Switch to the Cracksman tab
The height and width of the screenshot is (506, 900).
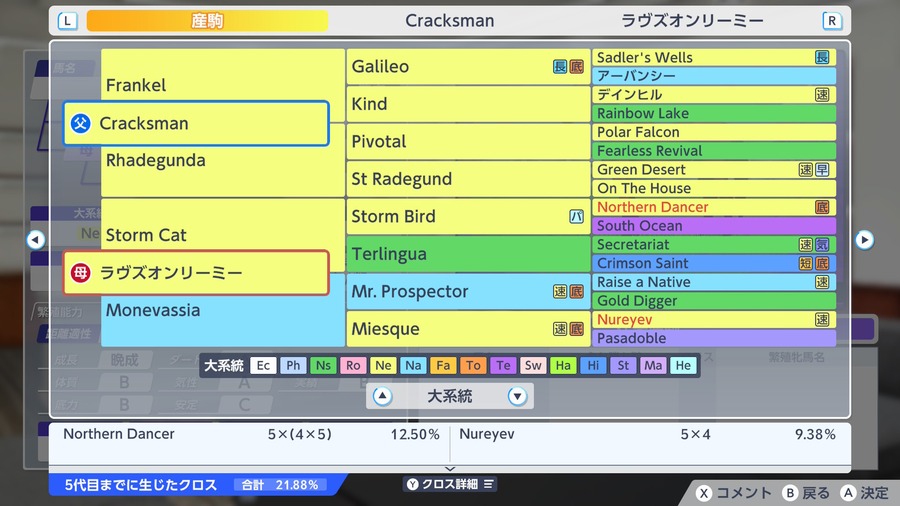(x=449, y=21)
